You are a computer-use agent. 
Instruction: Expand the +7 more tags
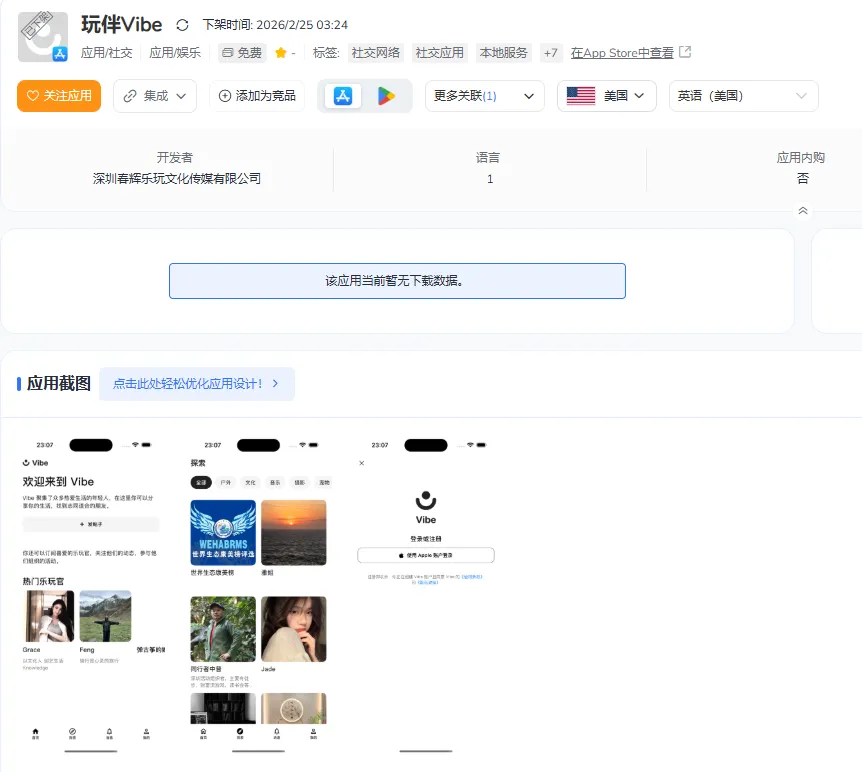(x=550, y=53)
